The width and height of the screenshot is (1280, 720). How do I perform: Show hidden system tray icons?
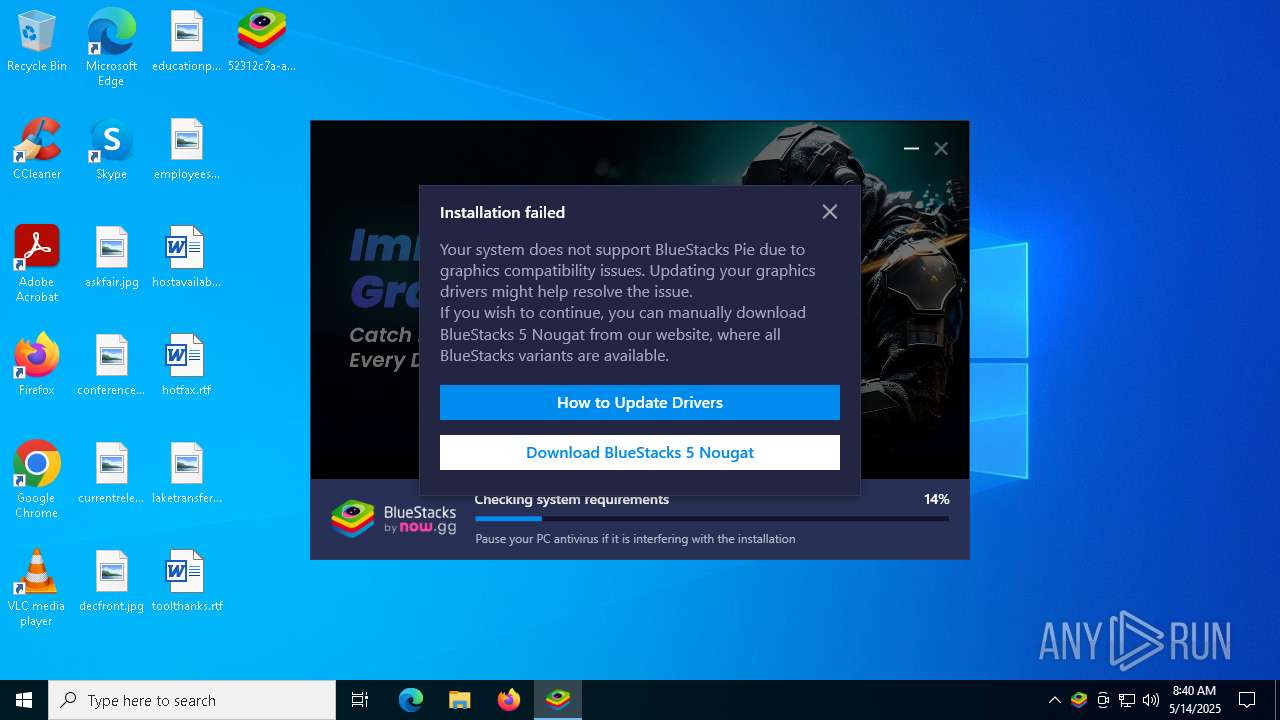[1054, 700]
